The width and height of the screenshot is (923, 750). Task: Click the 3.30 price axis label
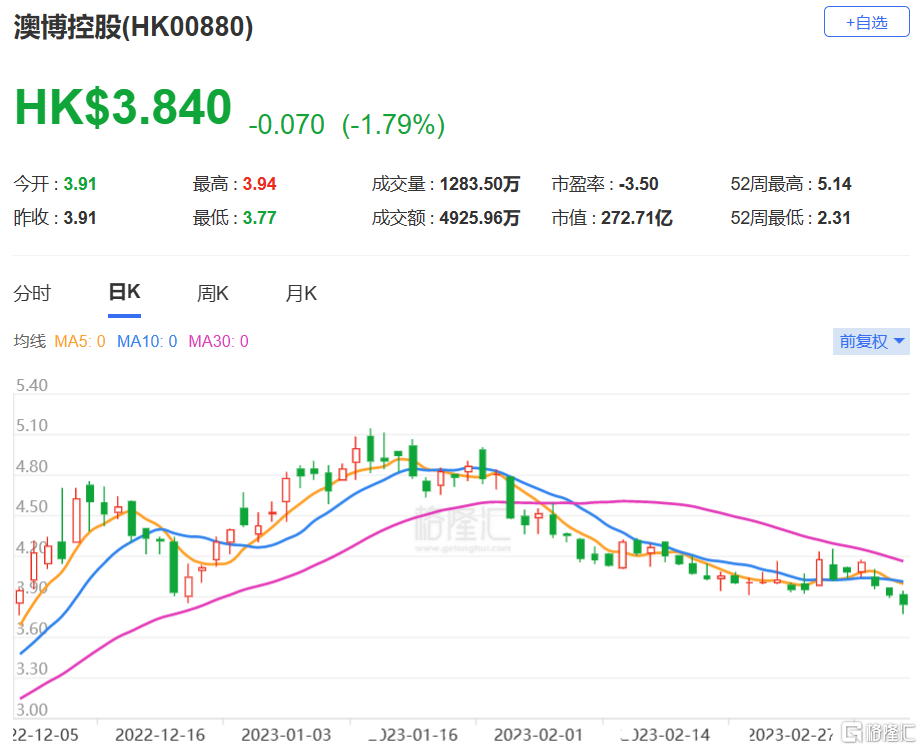(x=32, y=669)
